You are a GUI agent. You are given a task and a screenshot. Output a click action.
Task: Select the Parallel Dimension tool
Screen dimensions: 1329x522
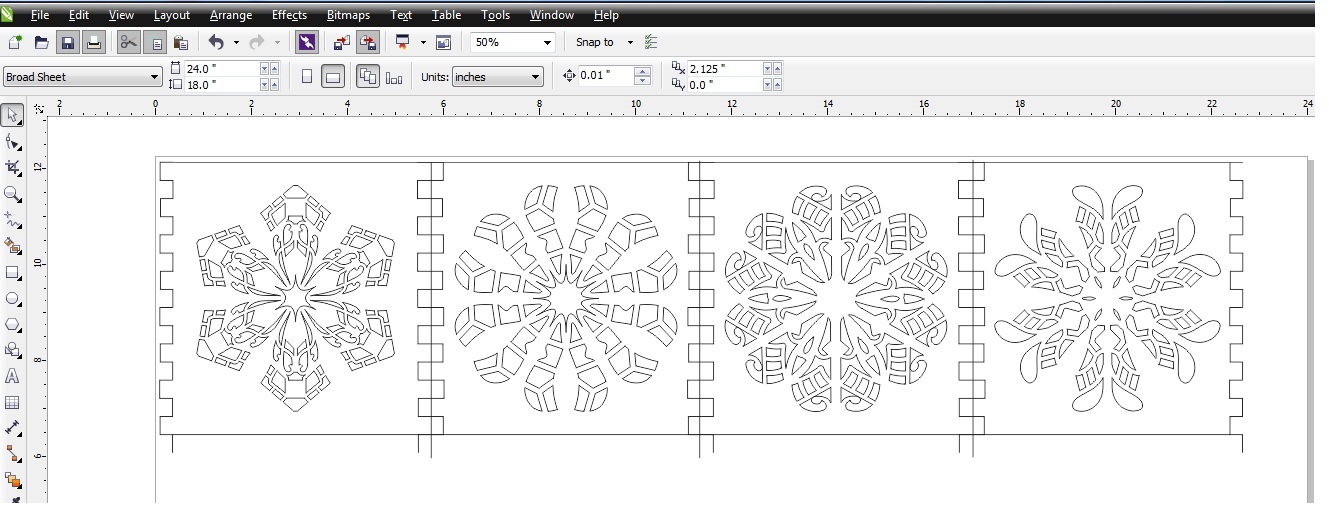[x=12, y=428]
